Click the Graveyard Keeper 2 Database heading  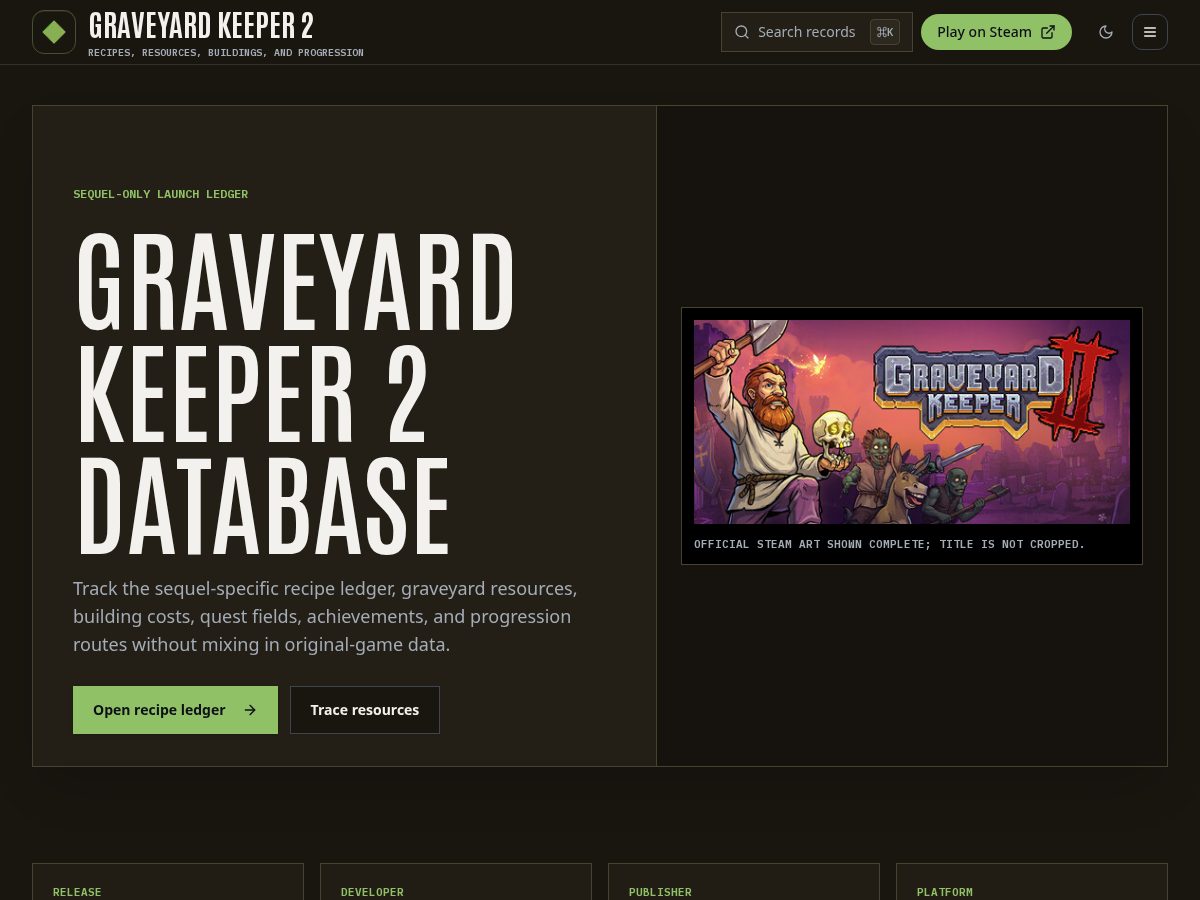pos(296,392)
